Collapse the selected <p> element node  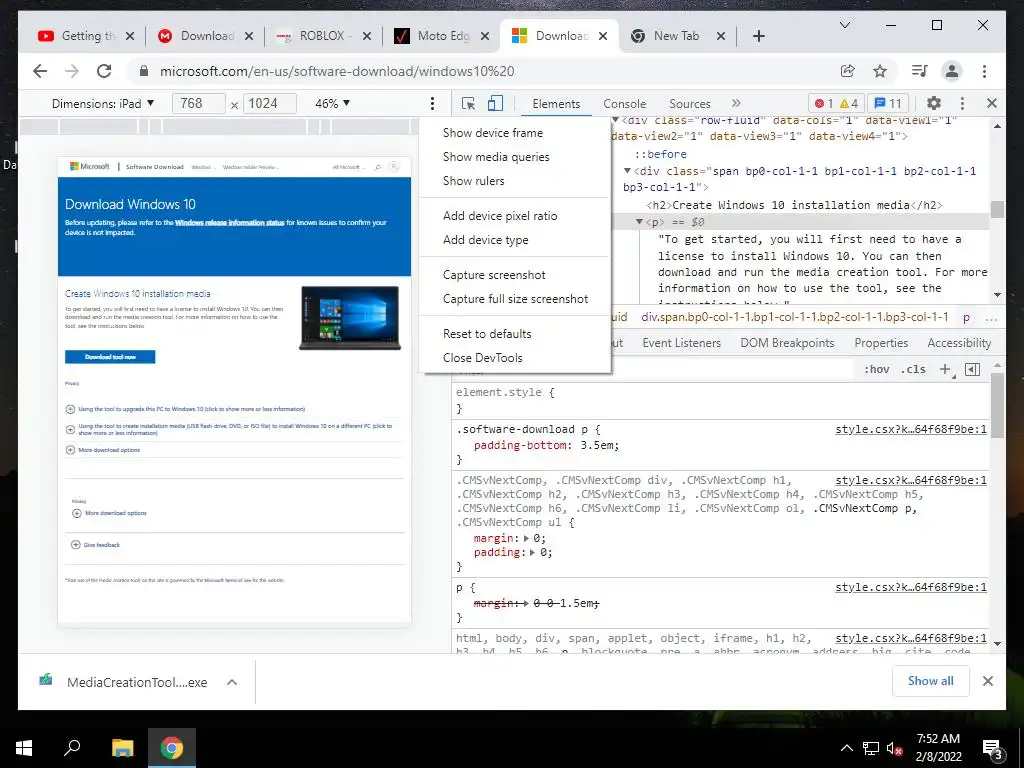(639, 222)
